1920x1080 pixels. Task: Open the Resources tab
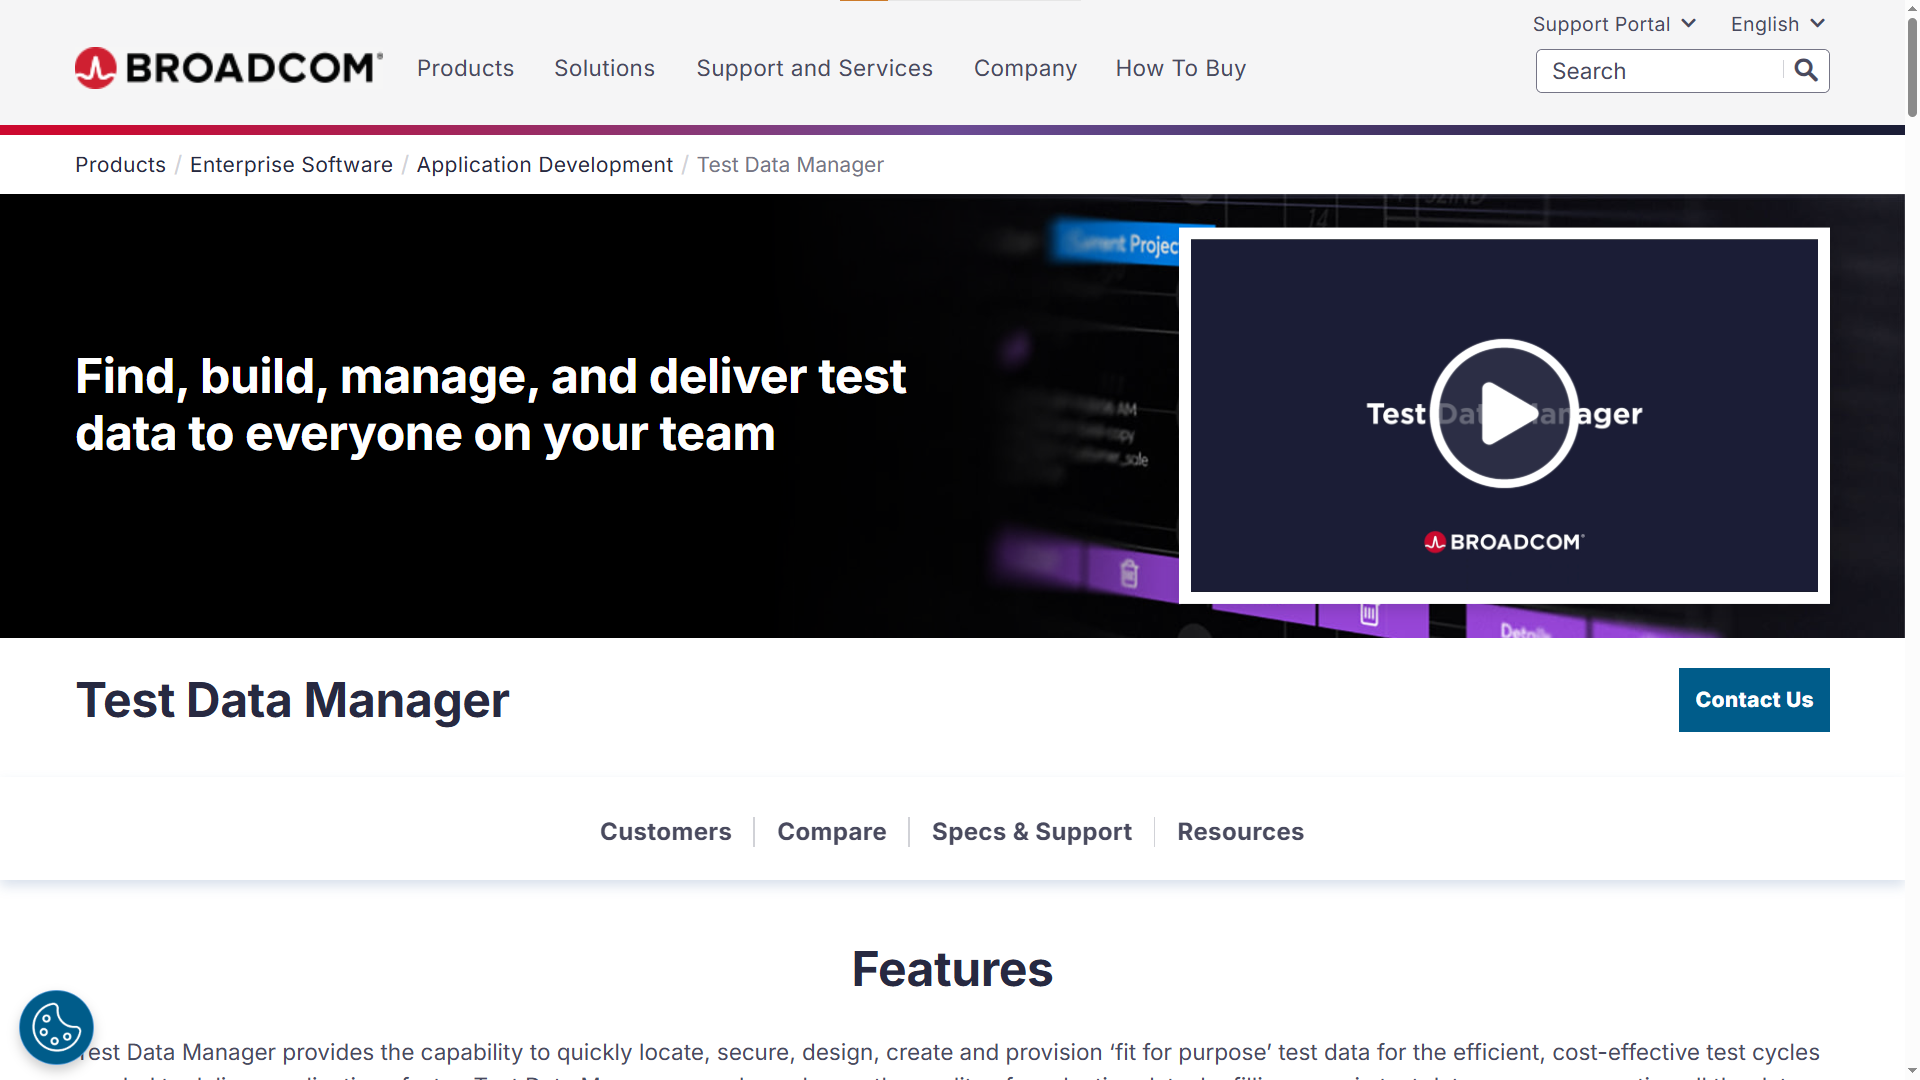tap(1240, 831)
